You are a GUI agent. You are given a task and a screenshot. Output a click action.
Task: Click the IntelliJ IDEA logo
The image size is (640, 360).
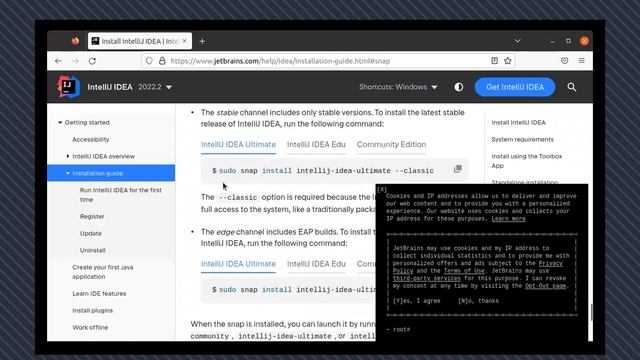click(69, 87)
